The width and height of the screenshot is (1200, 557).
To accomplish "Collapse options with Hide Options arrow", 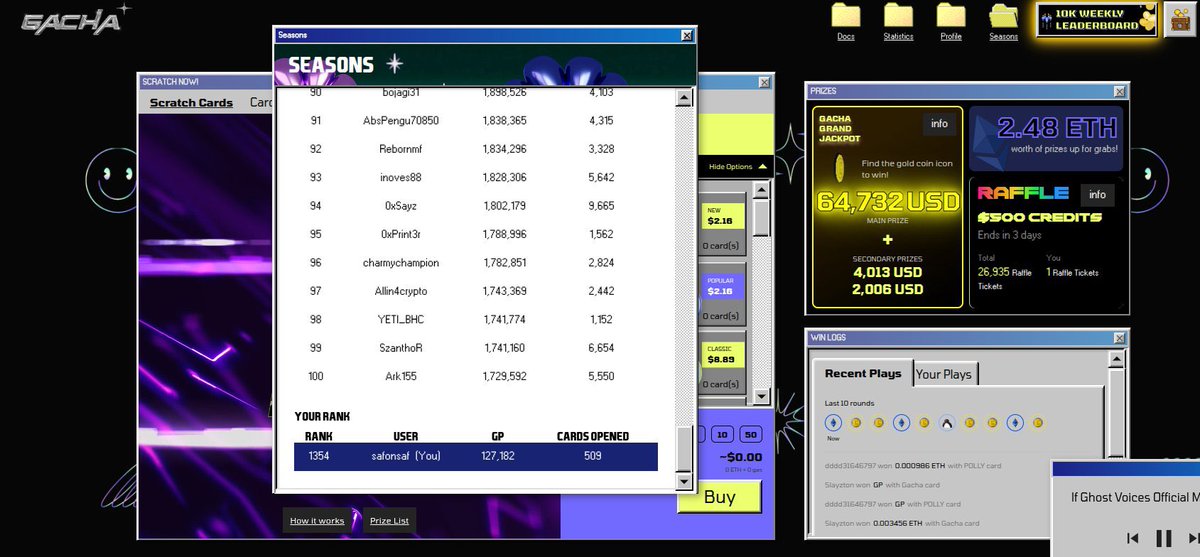I will [x=762, y=167].
